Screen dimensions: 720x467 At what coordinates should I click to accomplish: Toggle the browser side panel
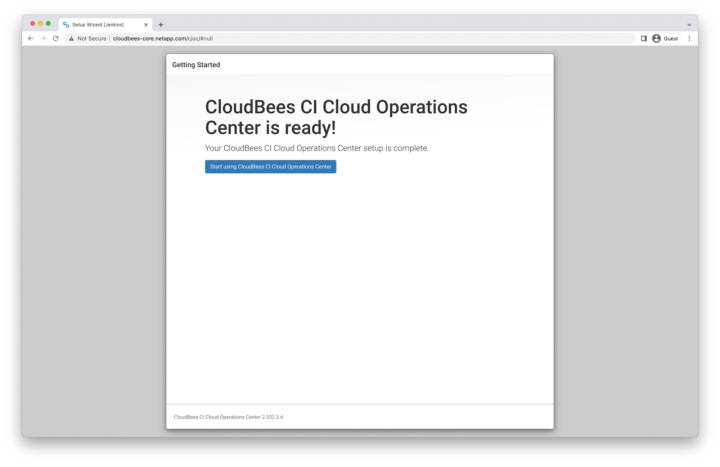[644, 38]
